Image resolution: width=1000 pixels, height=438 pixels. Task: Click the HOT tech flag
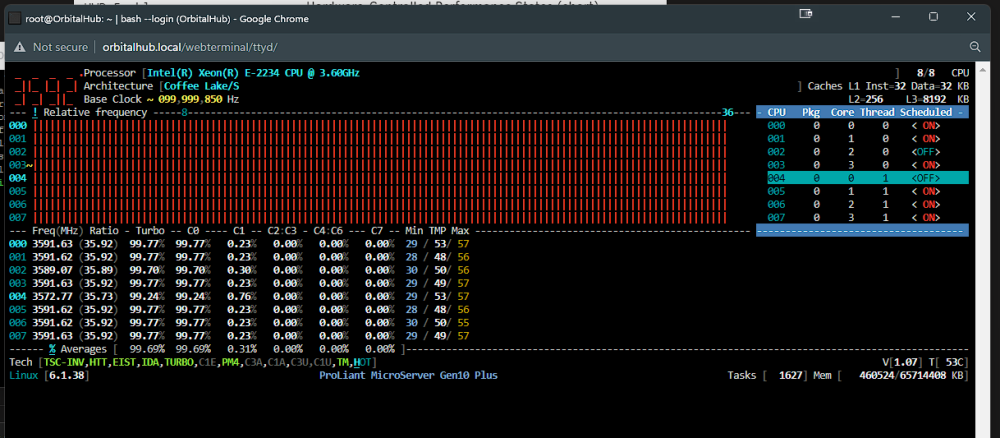362,362
